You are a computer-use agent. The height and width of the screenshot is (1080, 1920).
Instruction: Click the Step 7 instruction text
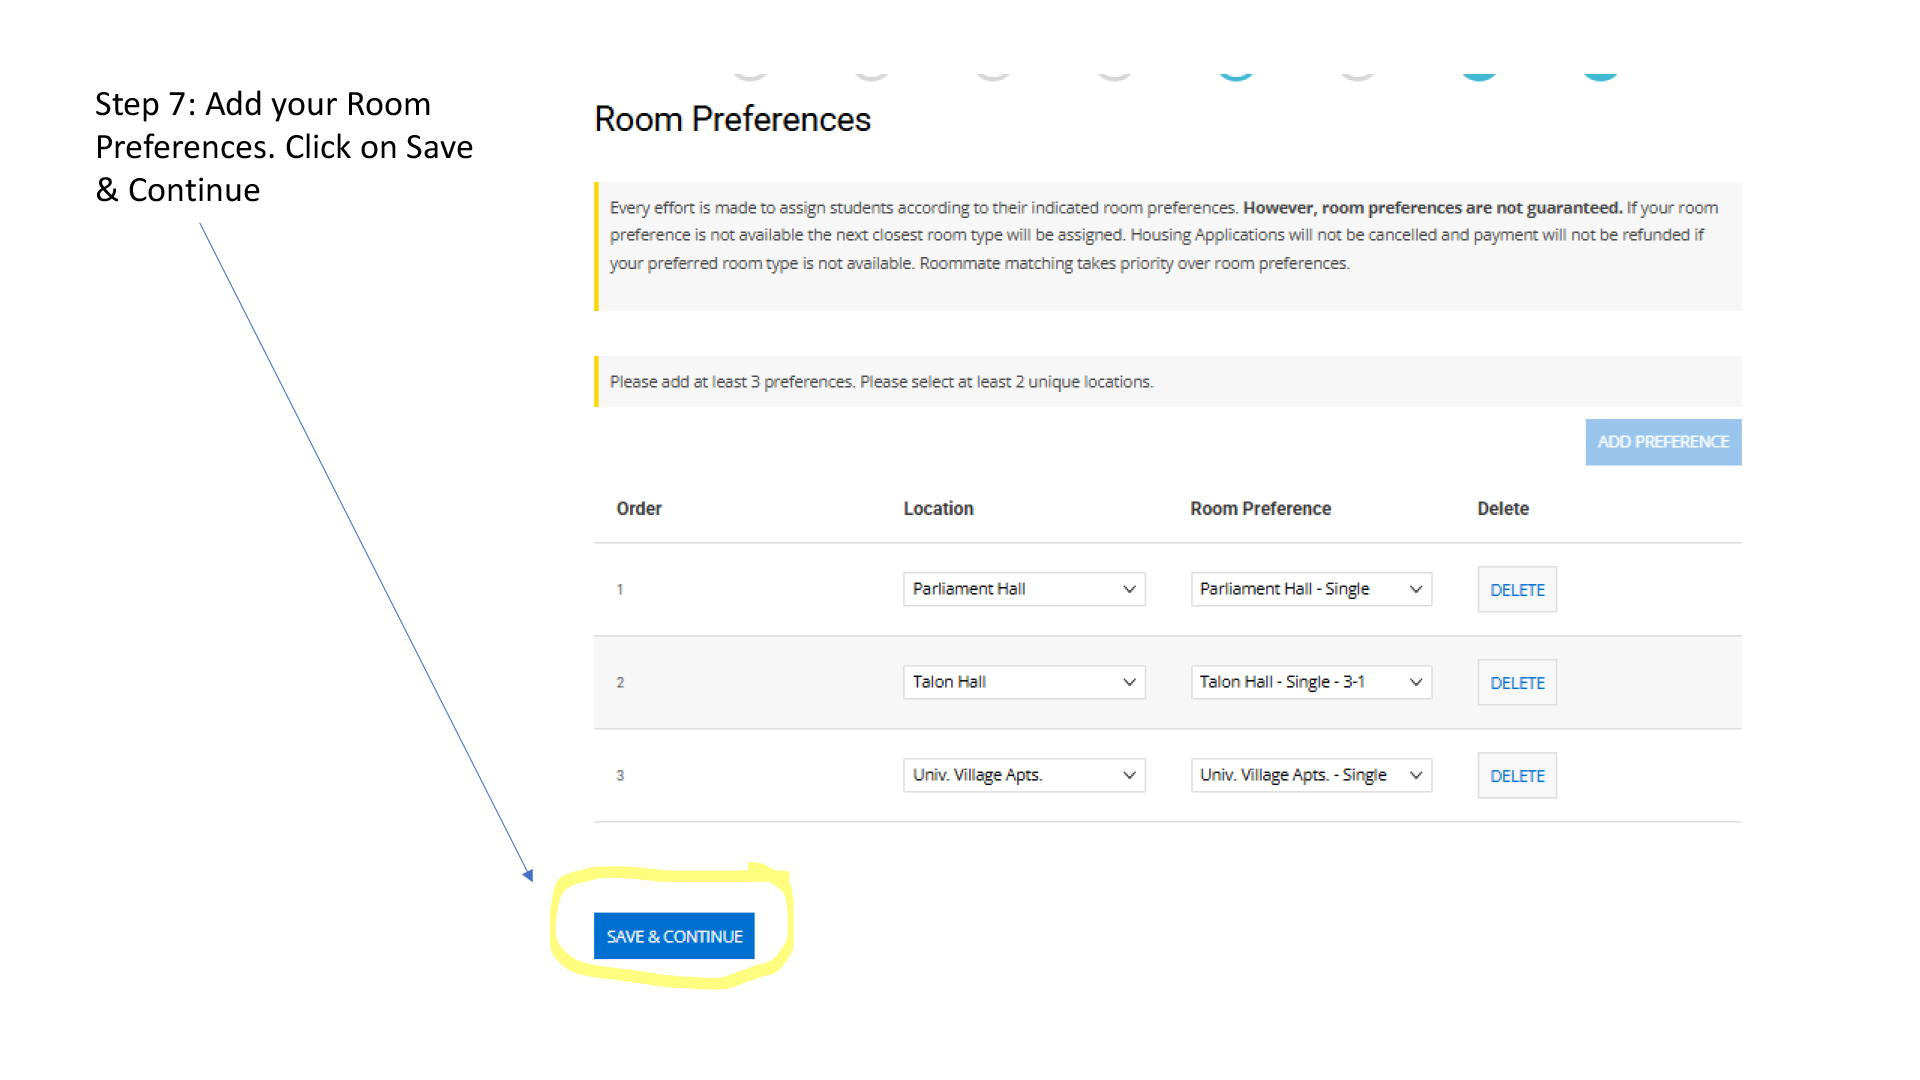[x=283, y=147]
